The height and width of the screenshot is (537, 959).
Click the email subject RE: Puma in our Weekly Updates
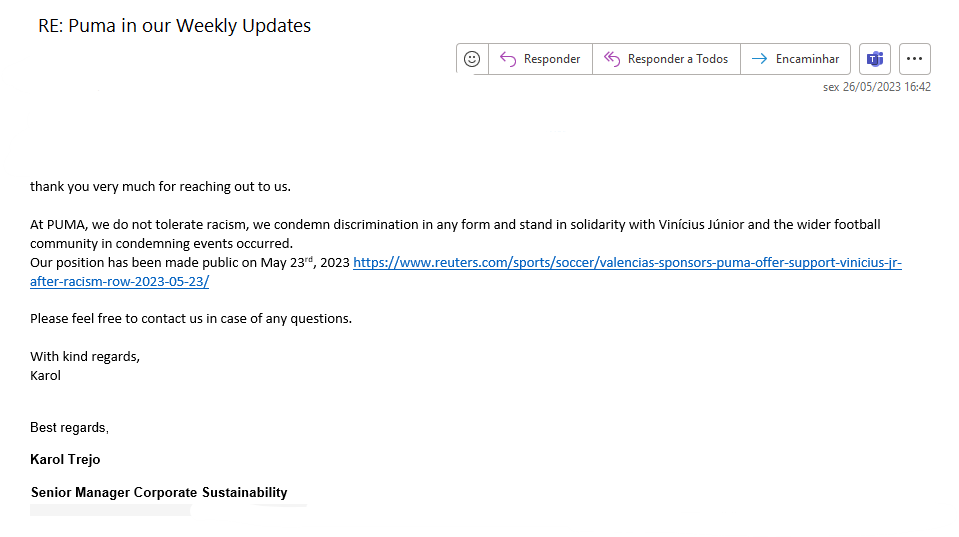click(174, 26)
